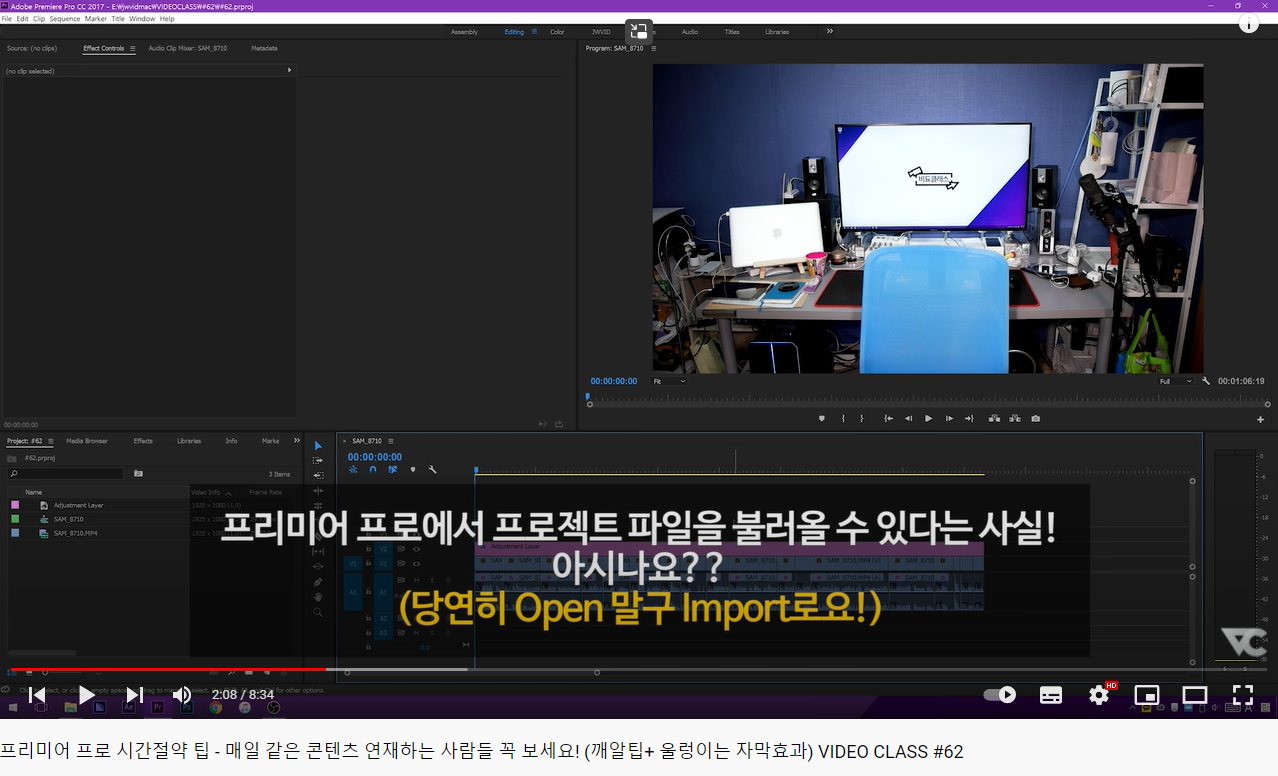Open Project panel tab overflow chevron
Viewport: 1278px width, 776px height.
(296, 440)
